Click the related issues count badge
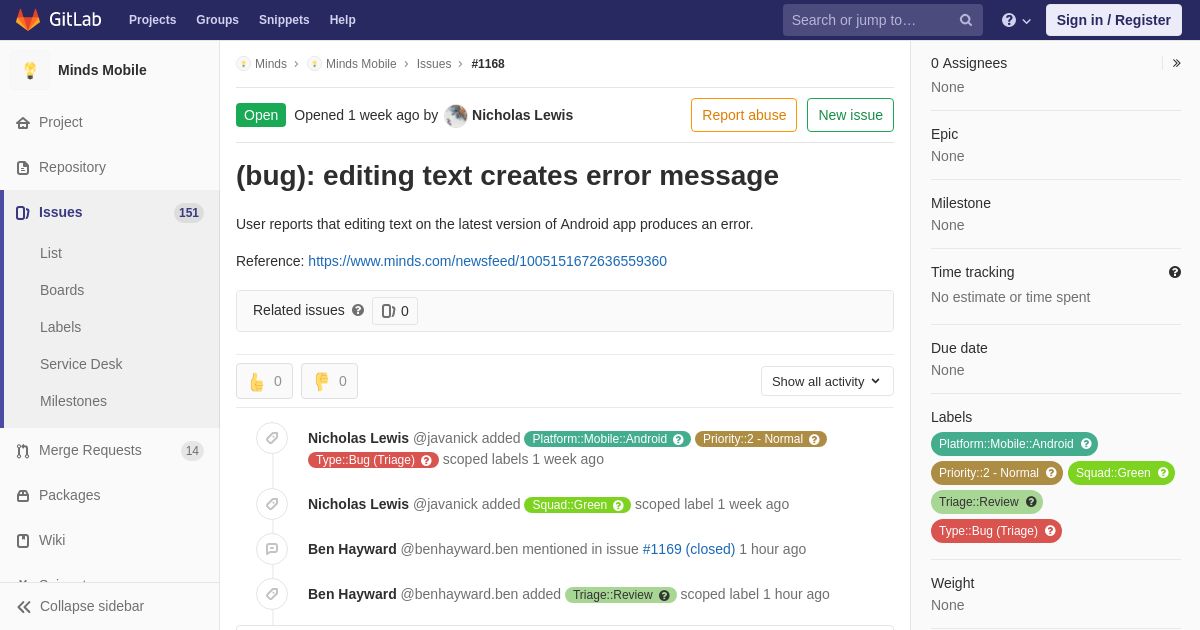 point(395,311)
